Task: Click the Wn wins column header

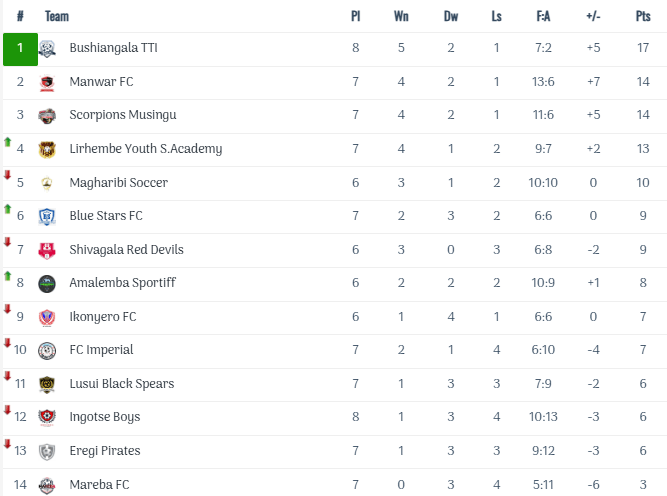Action: (401, 16)
